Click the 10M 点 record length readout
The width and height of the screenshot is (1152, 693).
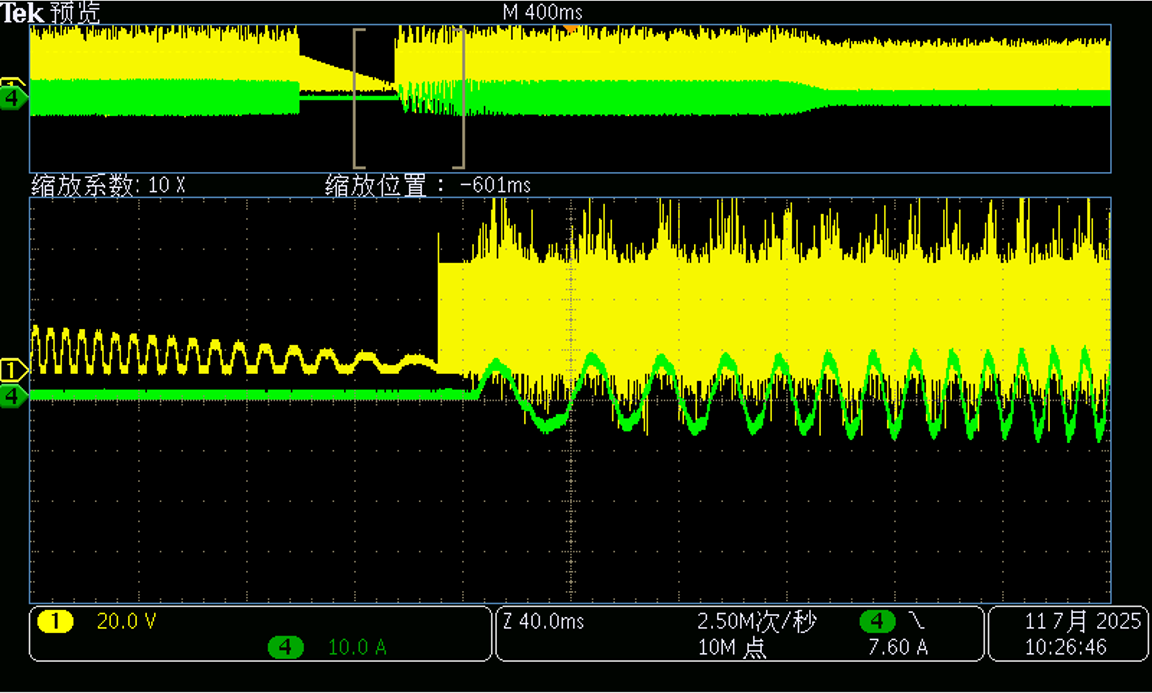pyautogui.click(x=732, y=648)
